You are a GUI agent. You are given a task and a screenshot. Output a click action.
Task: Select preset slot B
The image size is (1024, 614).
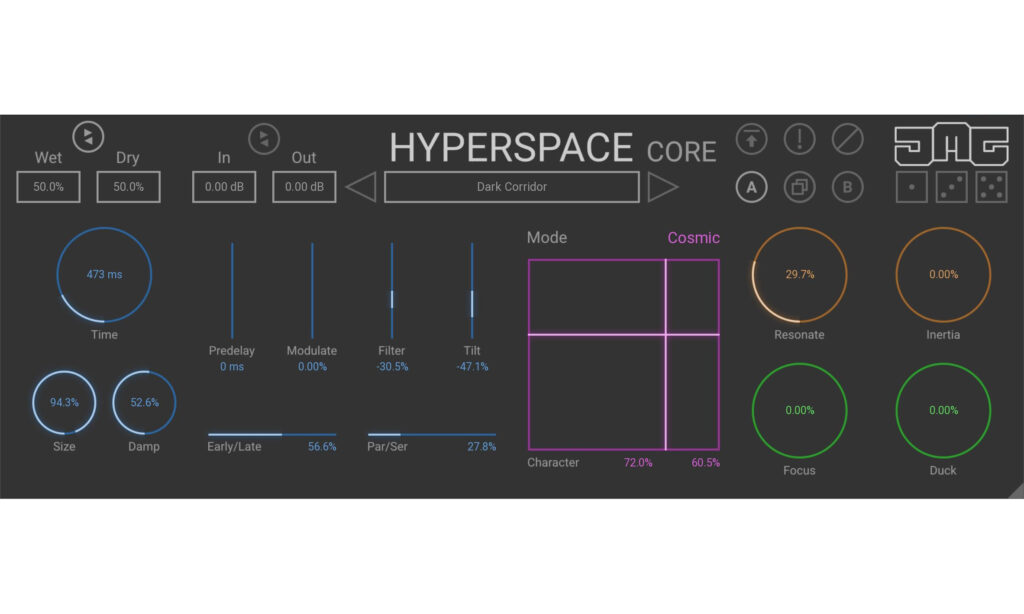[848, 187]
